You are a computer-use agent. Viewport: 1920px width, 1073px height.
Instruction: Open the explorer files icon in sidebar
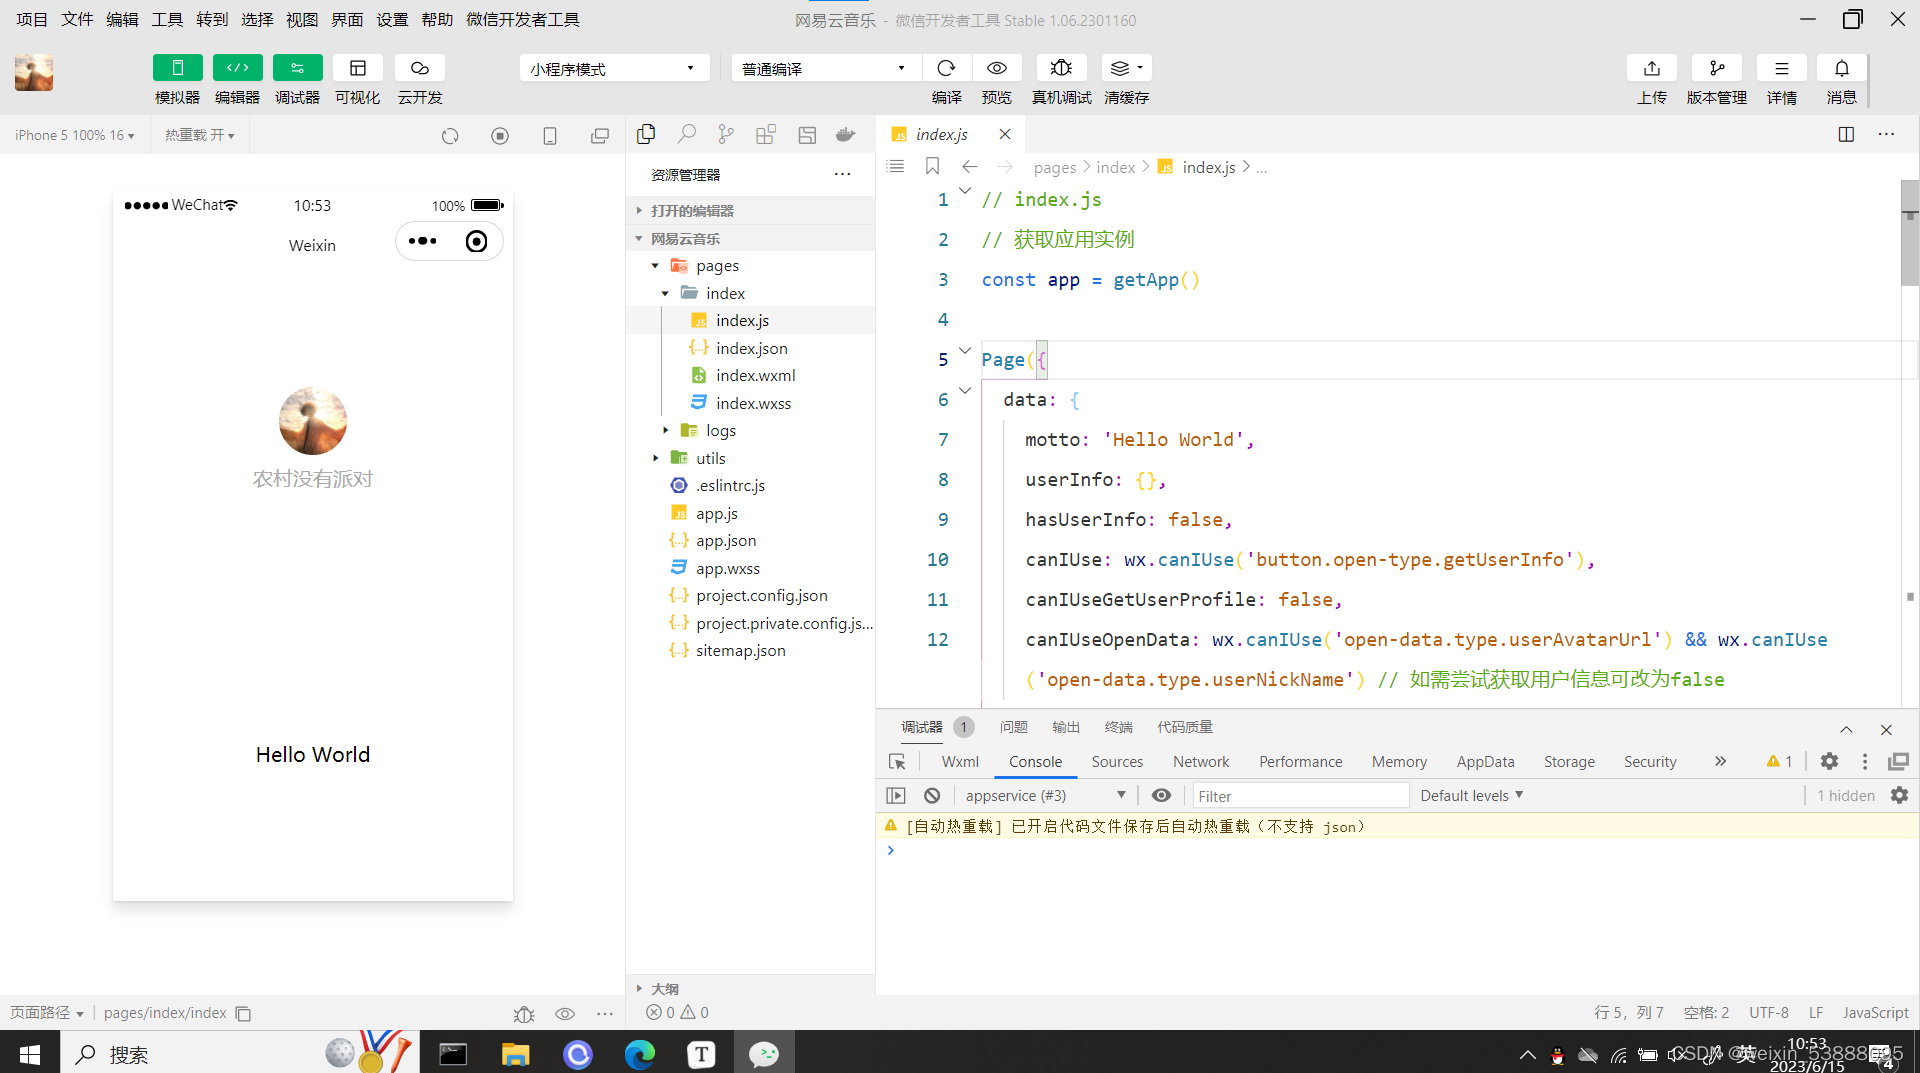(x=646, y=134)
